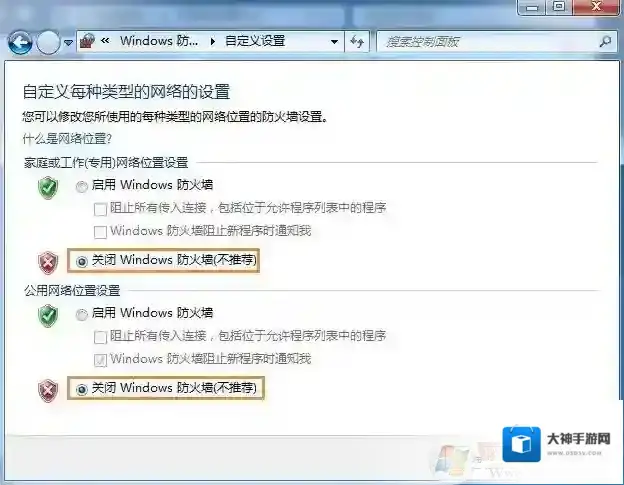Click red shield icon in 家庭或工作 section
The height and width of the screenshot is (485, 624).
click(48, 263)
